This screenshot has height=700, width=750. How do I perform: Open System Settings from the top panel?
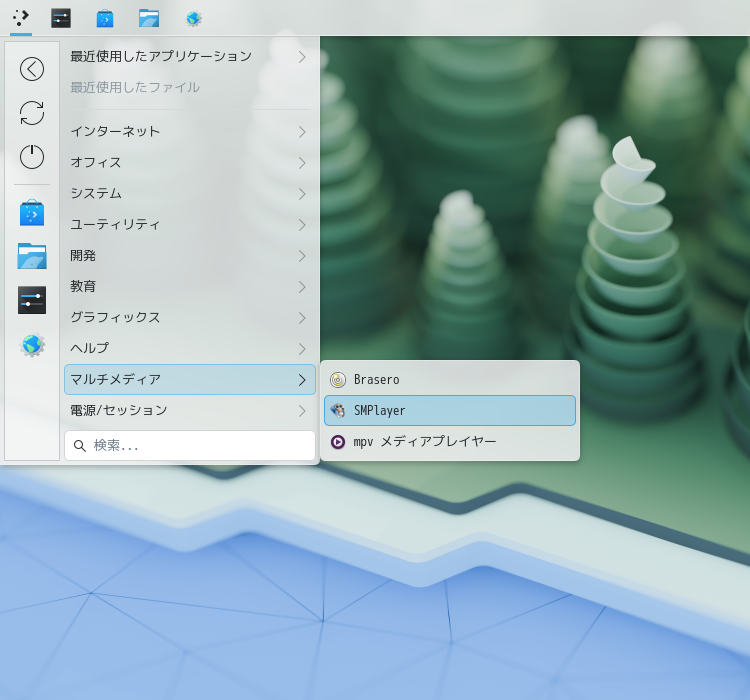coord(61,18)
